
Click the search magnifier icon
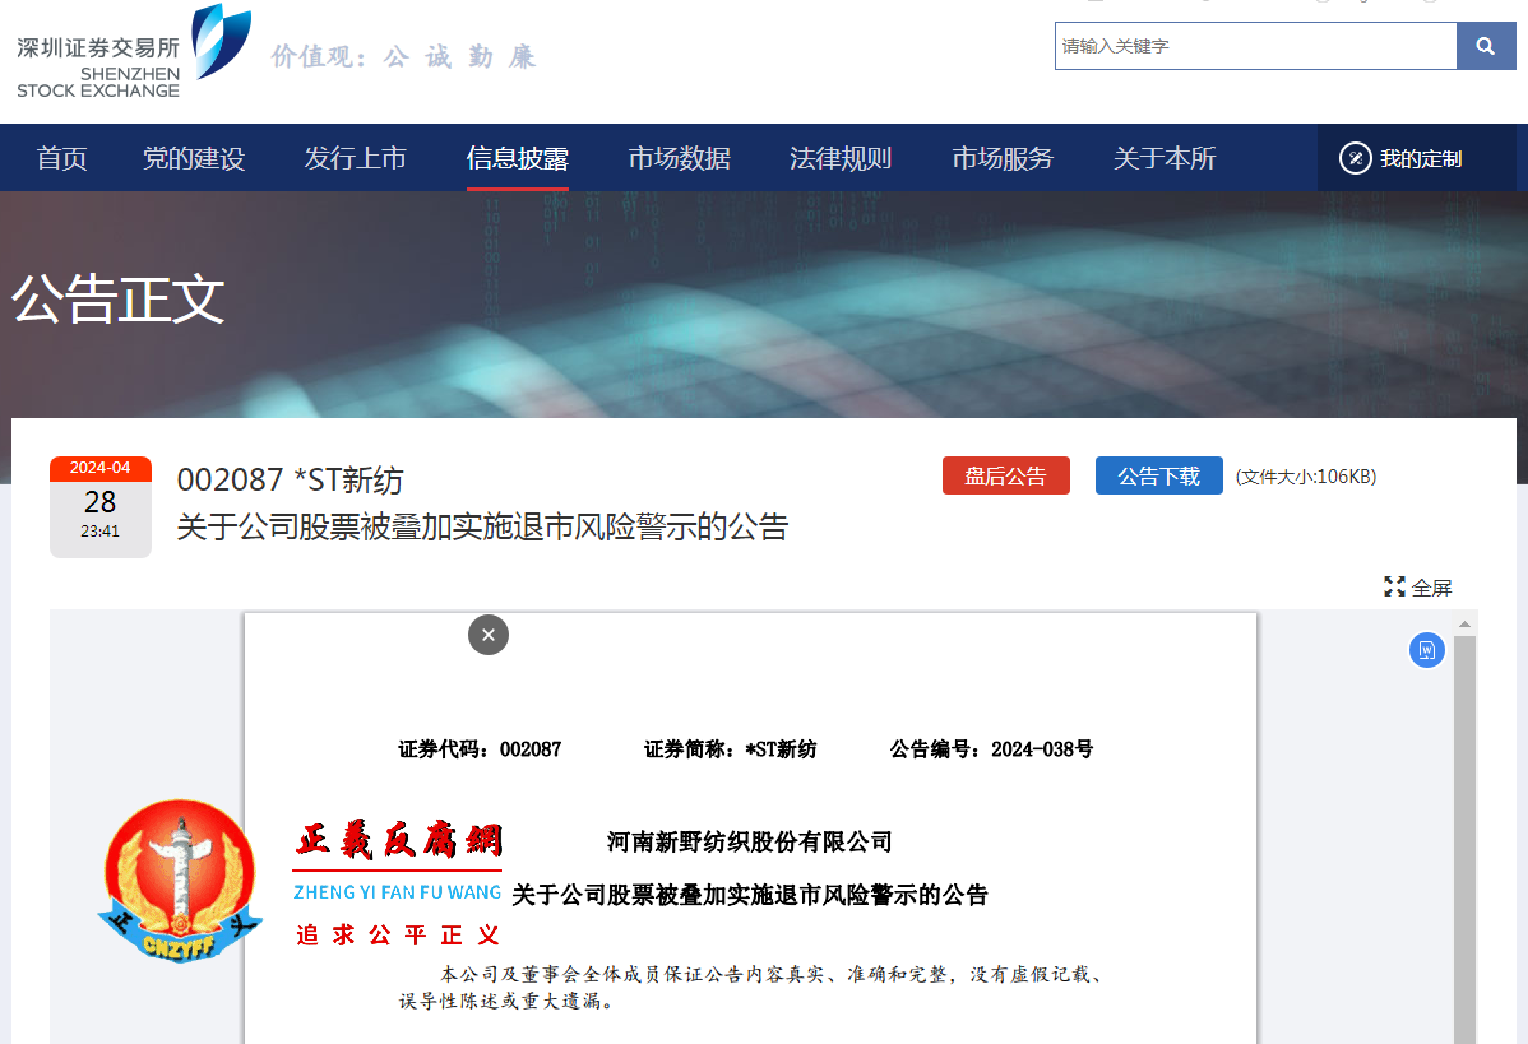[1486, 46]
